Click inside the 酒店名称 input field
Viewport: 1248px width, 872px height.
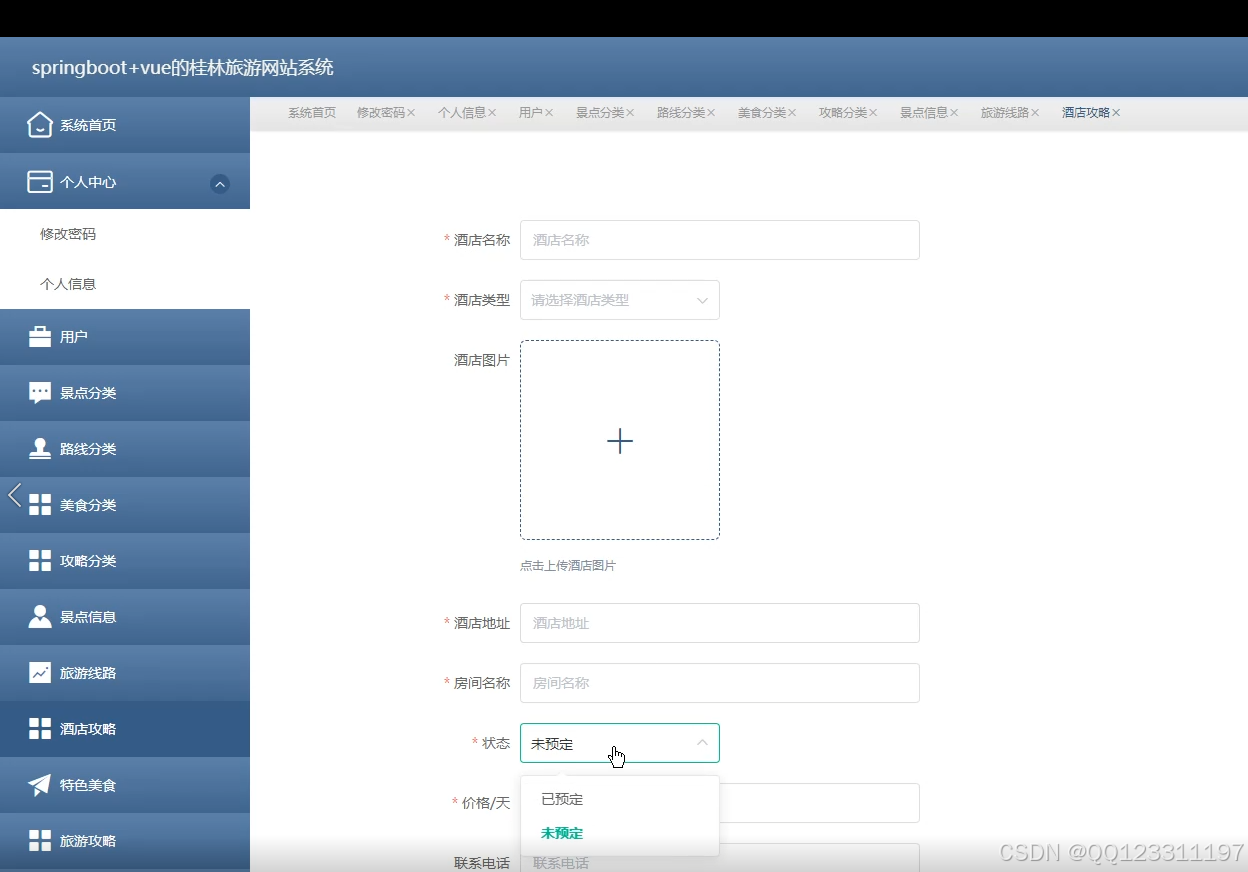(x=720, y=240)
